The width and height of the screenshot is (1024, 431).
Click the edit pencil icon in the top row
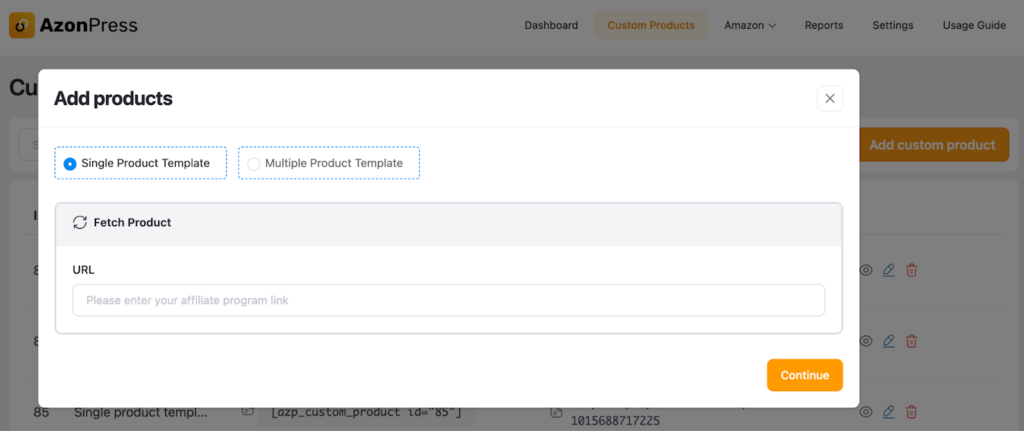(x=888, y=270)
